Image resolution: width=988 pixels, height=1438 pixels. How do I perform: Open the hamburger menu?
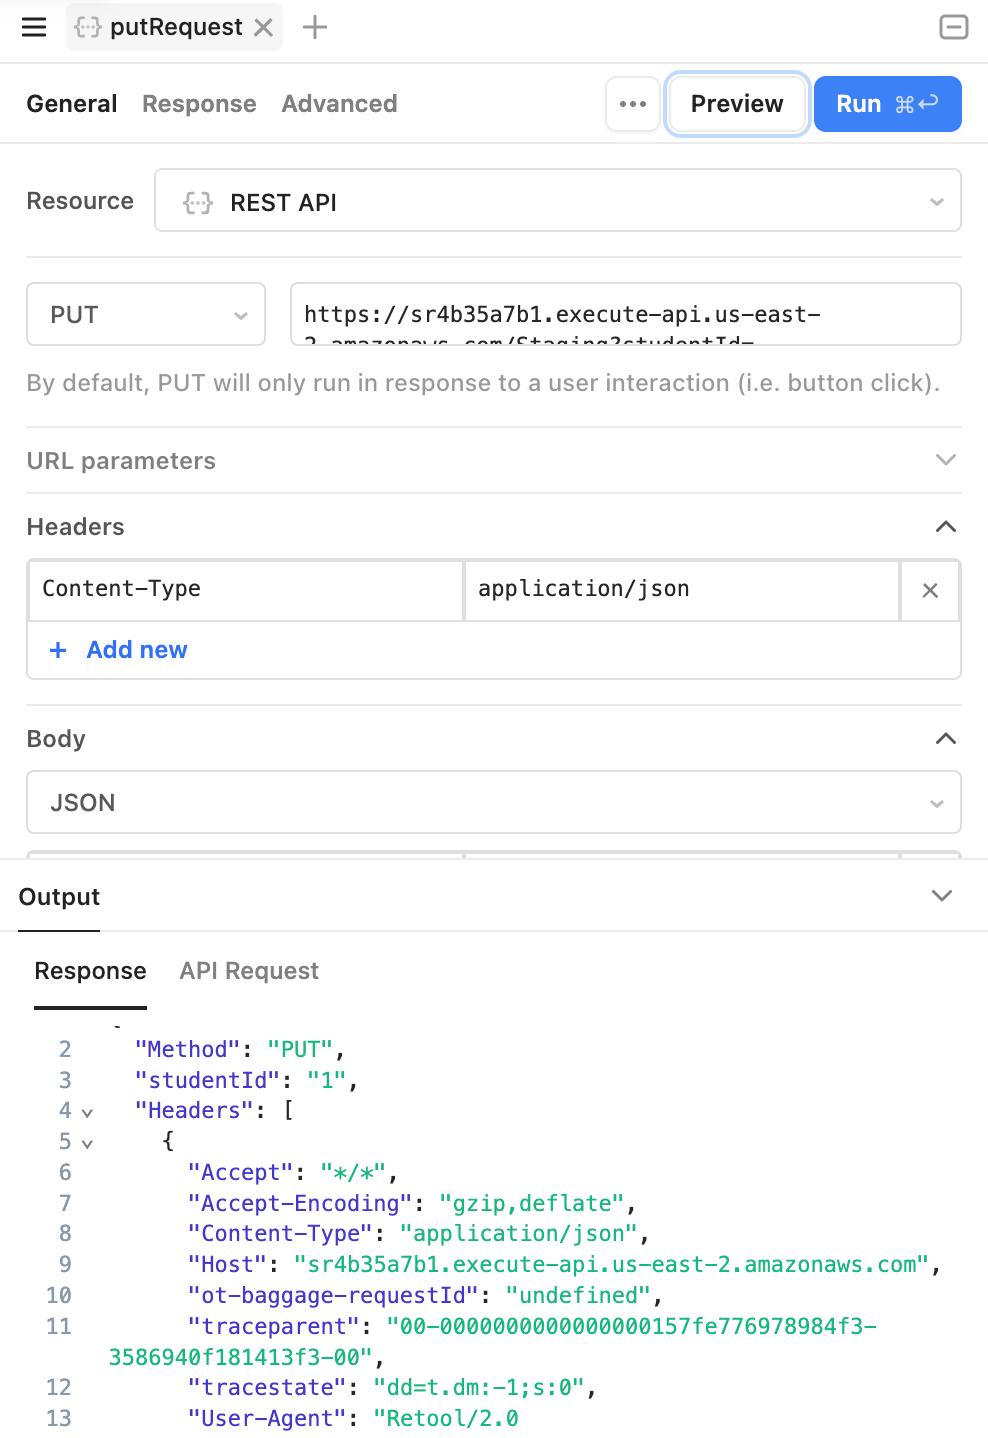[34, 27]
